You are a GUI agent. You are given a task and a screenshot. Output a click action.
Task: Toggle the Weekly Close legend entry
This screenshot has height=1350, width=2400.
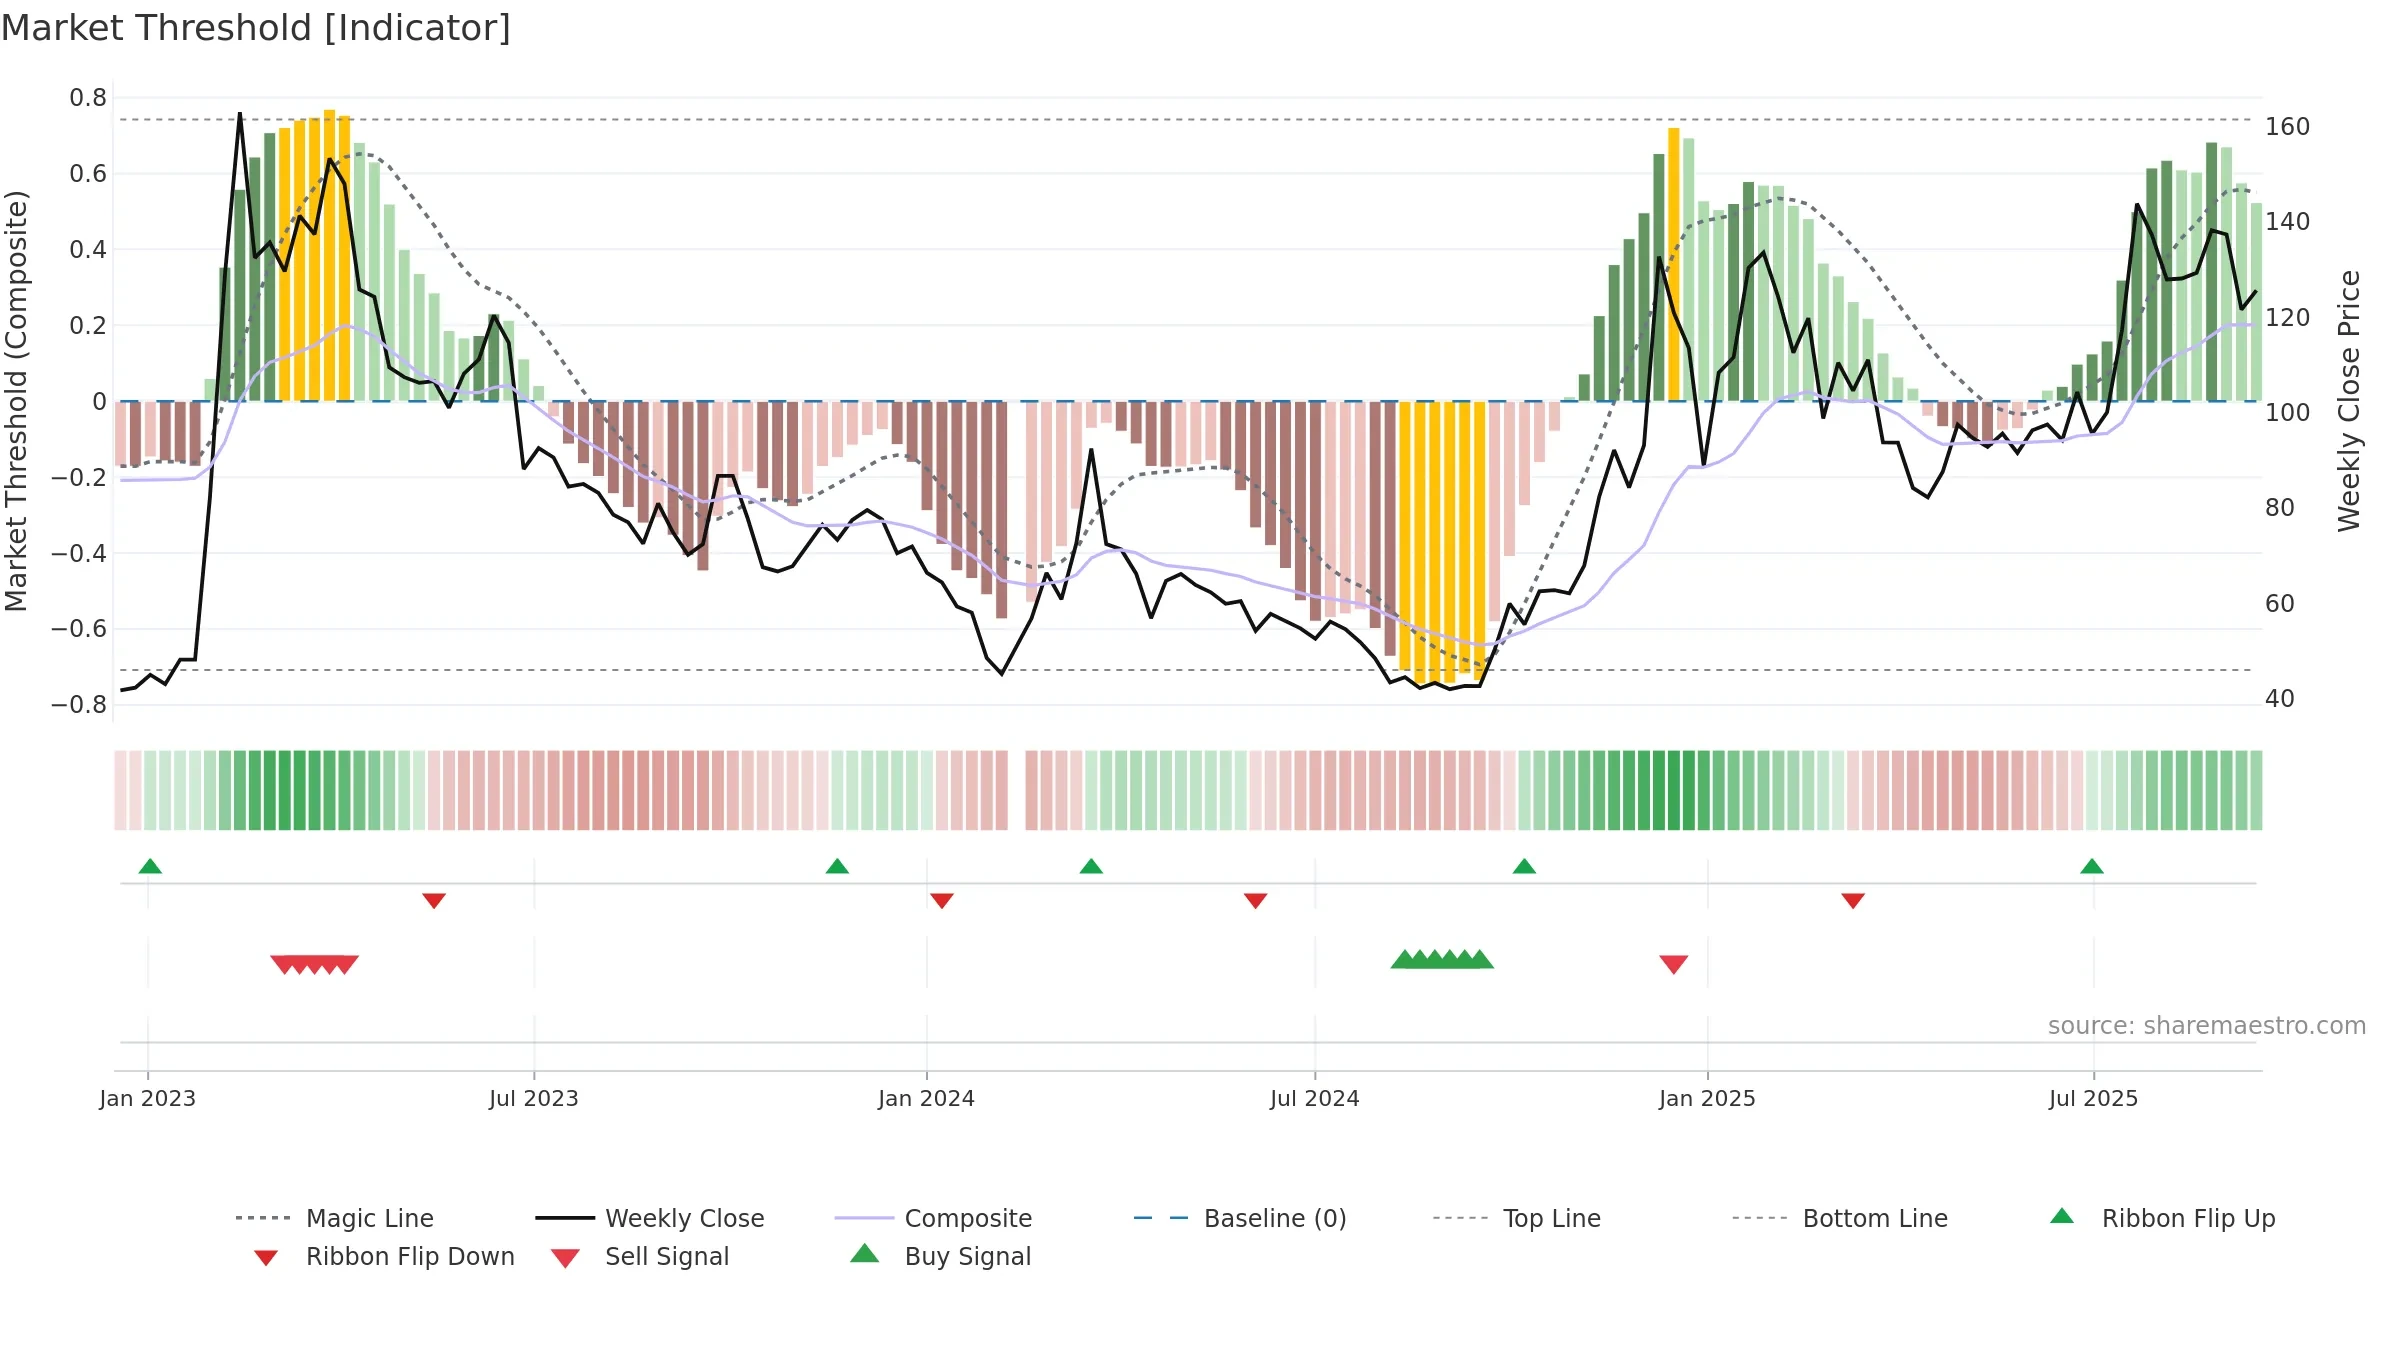[x=649, y=1218]
